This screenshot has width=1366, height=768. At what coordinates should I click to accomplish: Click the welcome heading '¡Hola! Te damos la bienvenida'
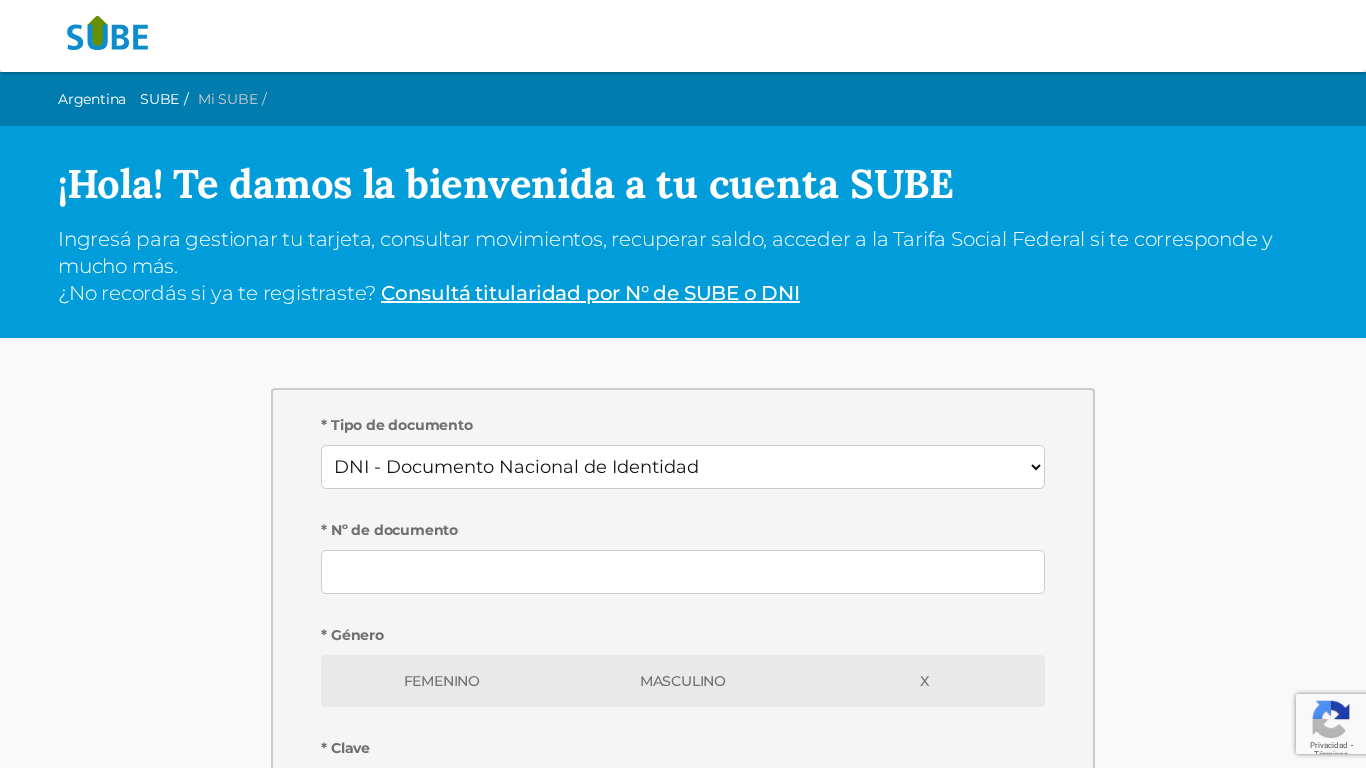505,184
